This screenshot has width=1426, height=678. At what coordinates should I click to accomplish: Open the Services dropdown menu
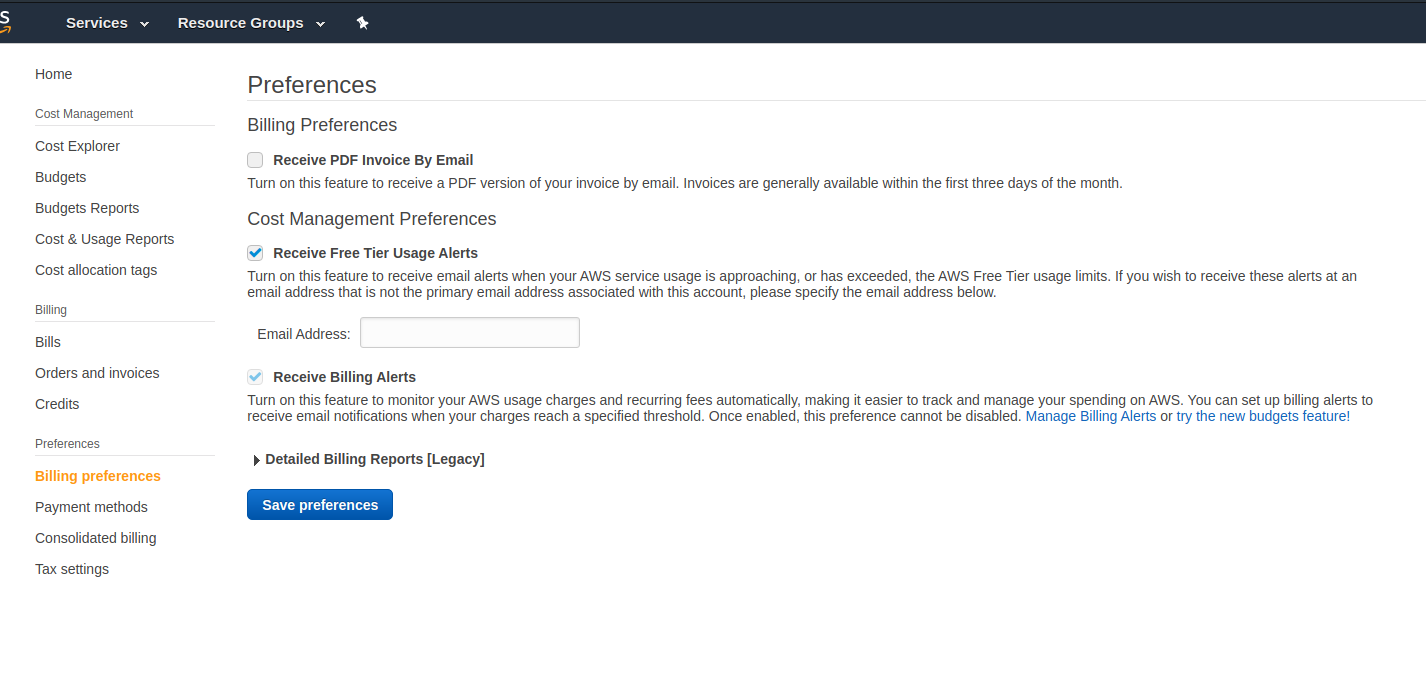pos(107,23)
